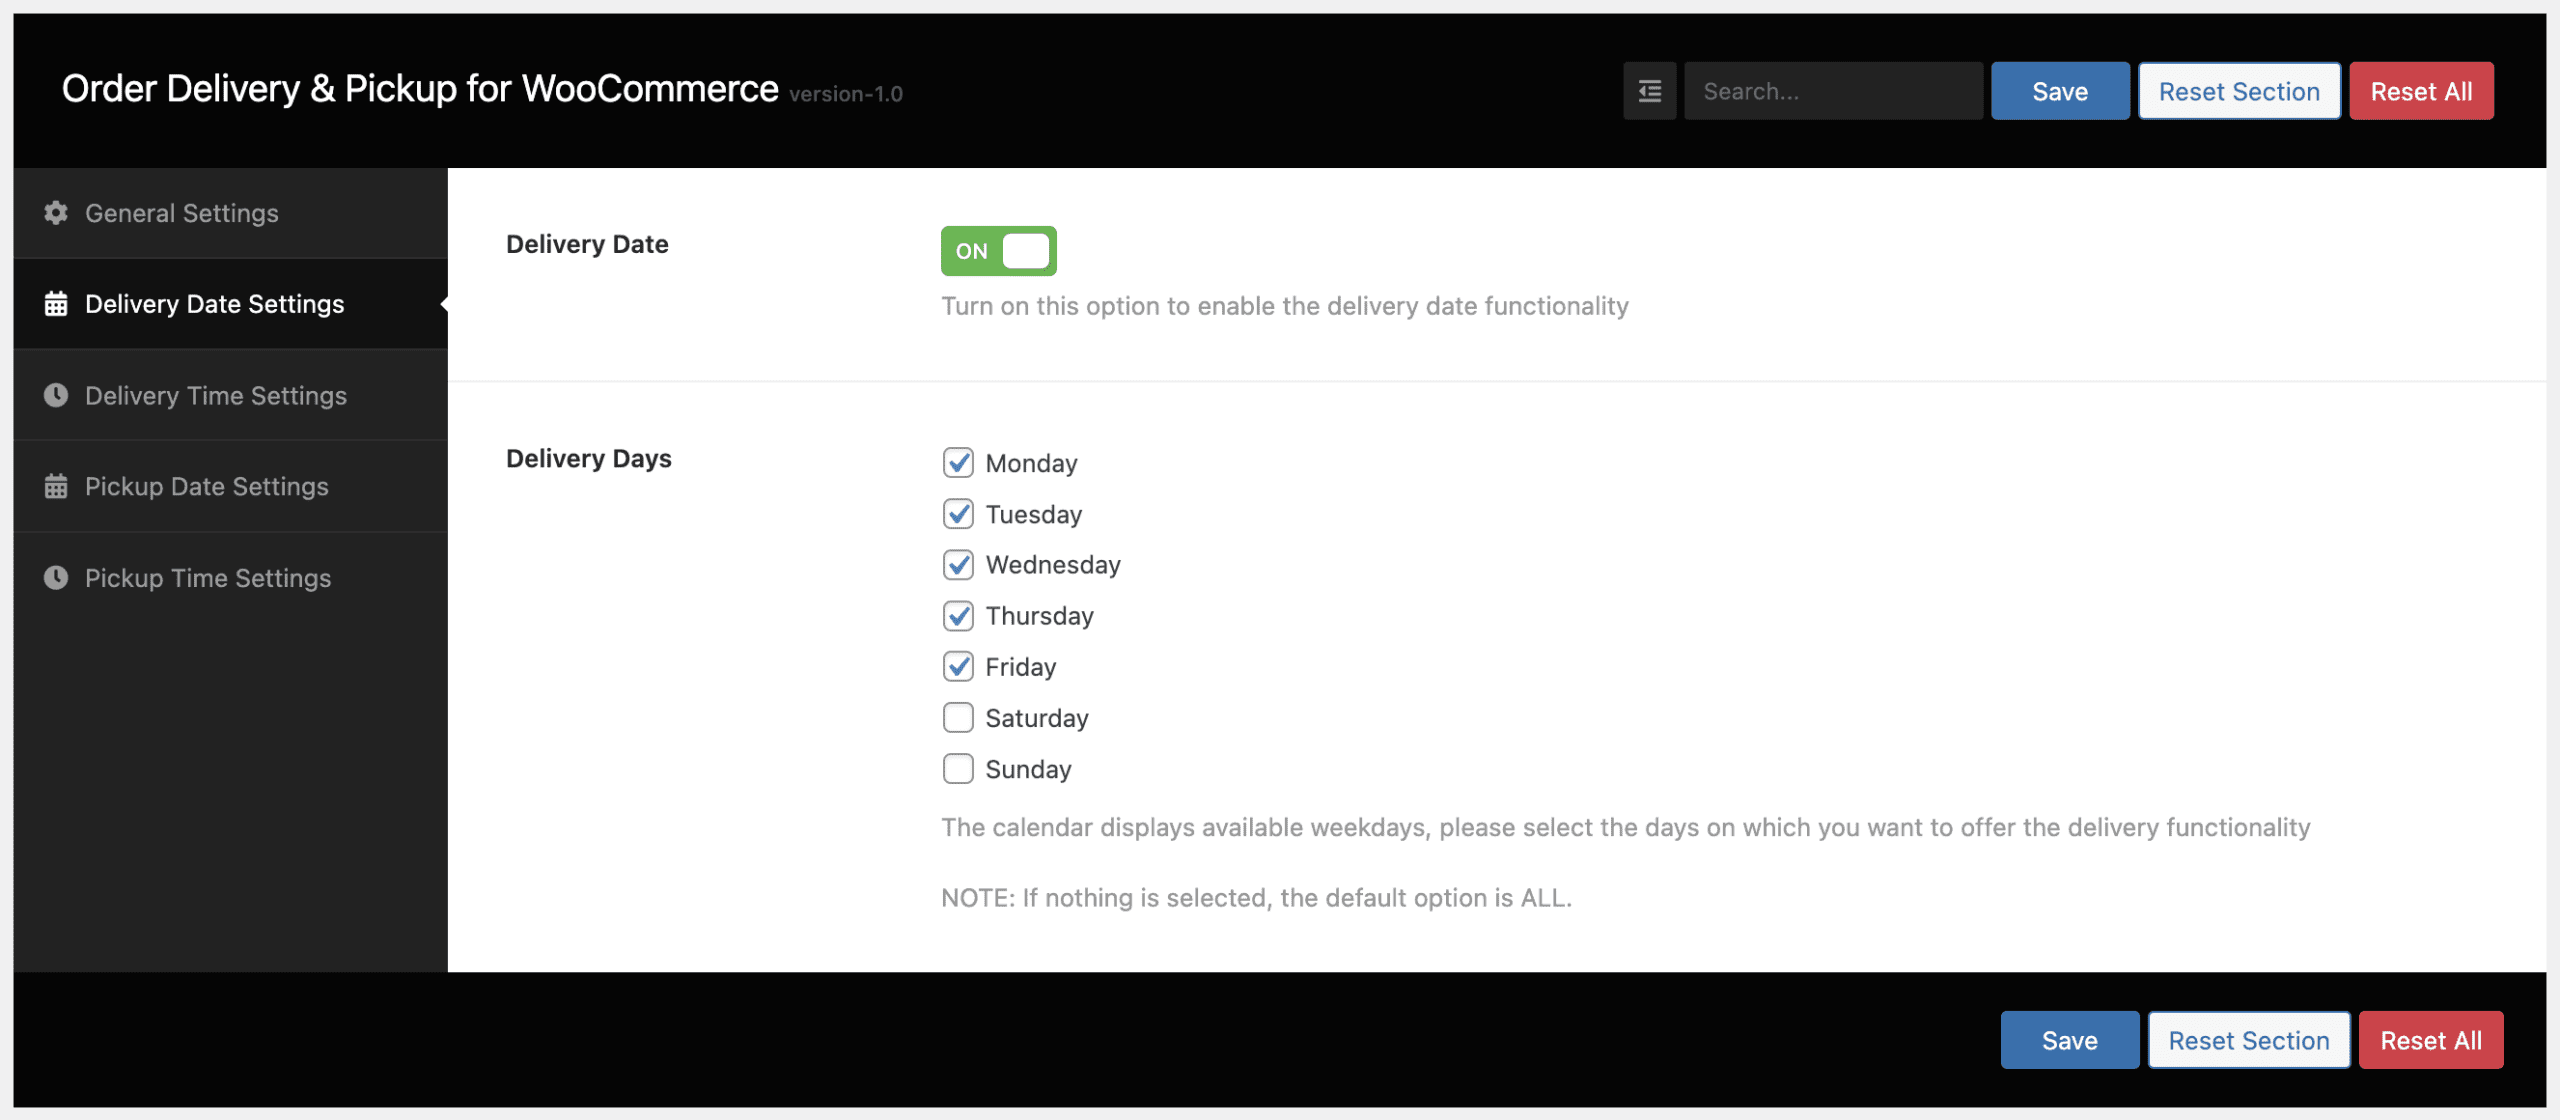Screen dimensions: 2560x1120
Task: Click the calendar icon beside Pickup Date Settings
Action: (55, 486)
